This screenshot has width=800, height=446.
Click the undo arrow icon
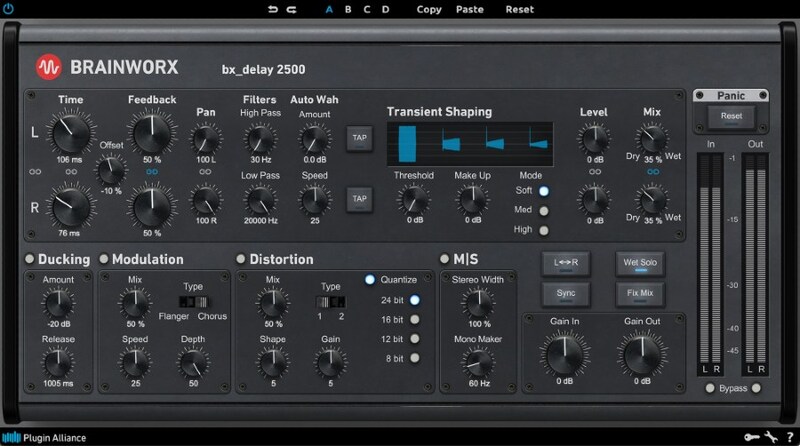274,9
